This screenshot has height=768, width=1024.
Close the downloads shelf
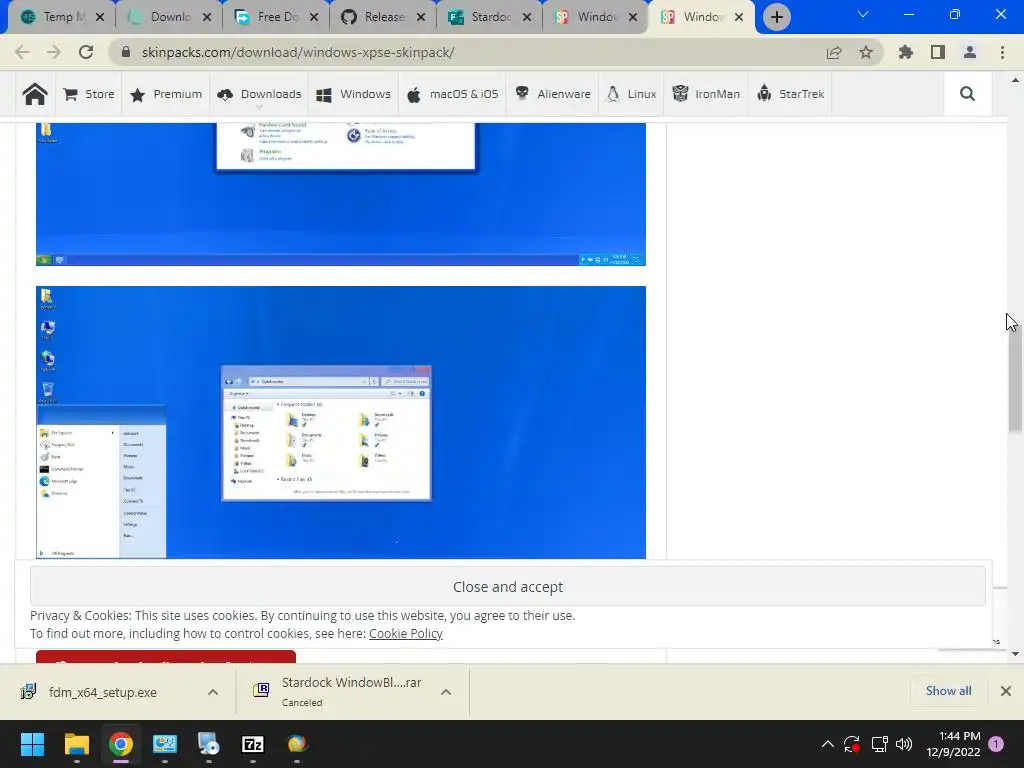(x=1006, y=691)
